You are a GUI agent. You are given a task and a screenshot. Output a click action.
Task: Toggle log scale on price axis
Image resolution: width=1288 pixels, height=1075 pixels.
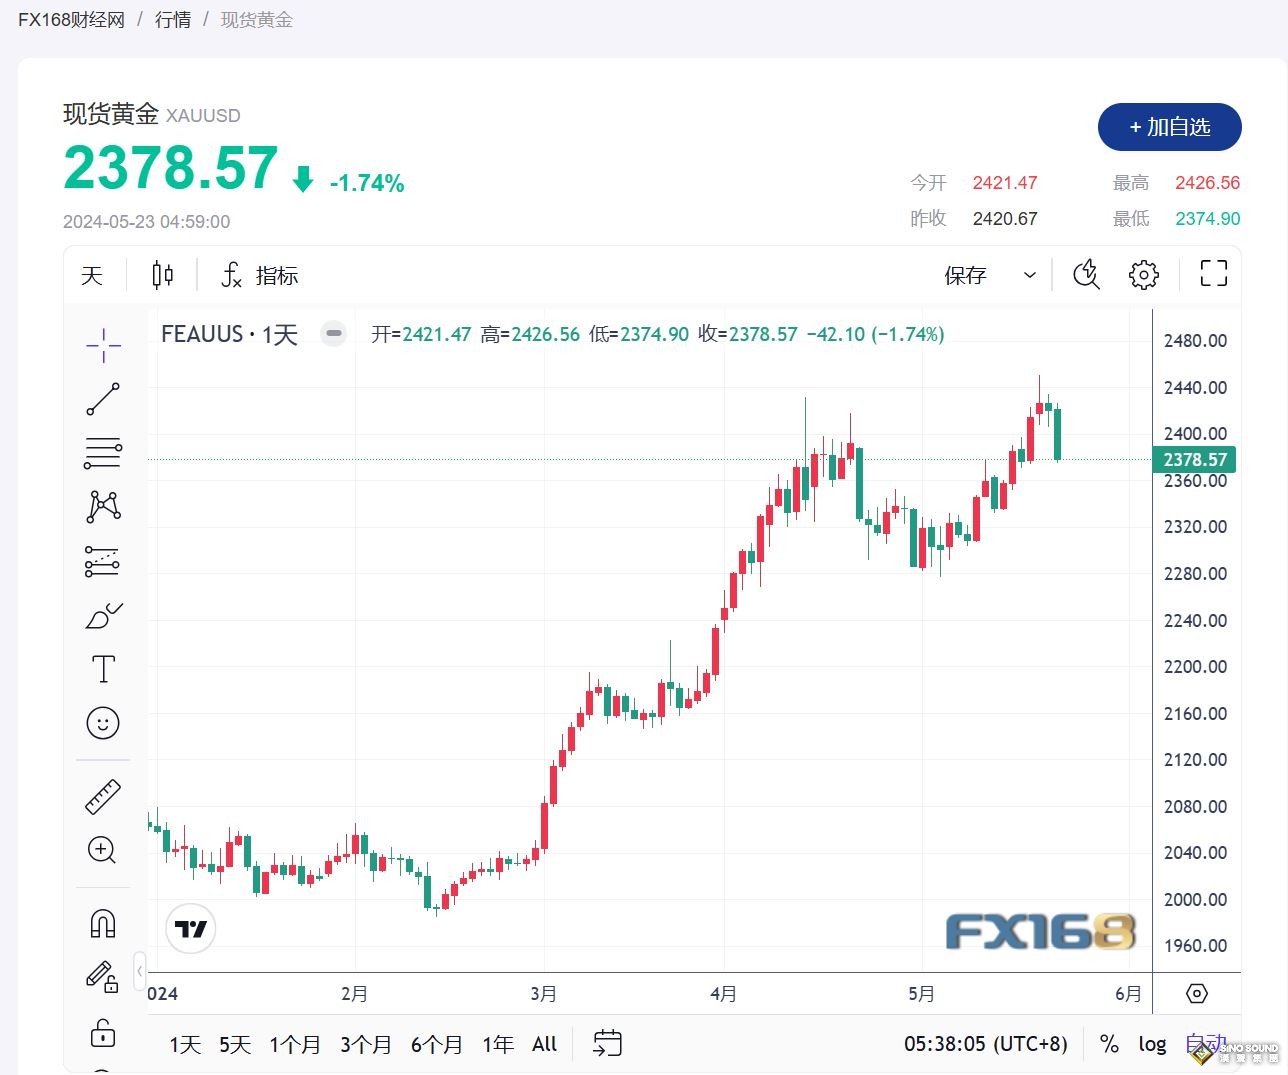1152,1044
